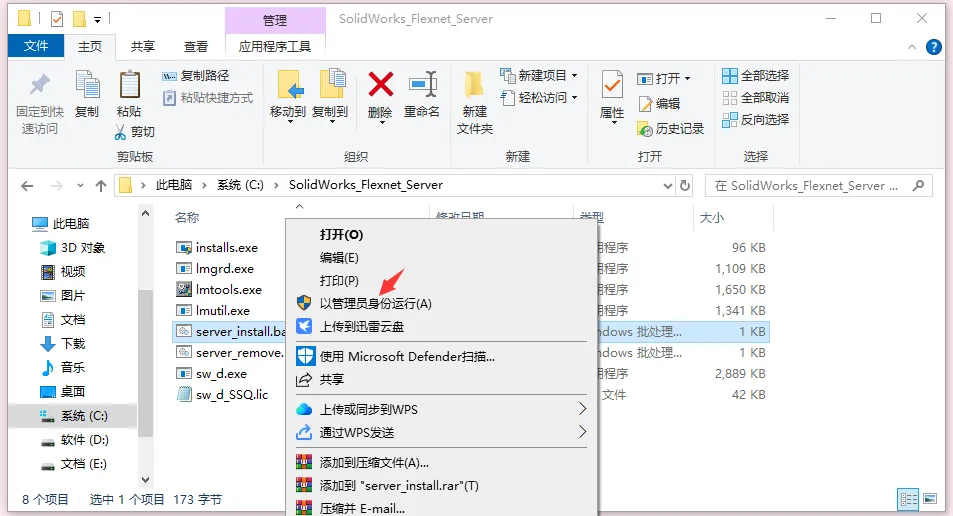This screenshot has width=953, height=516.
Task: Expand the Open button dropdown
Action: click(687, 78)
